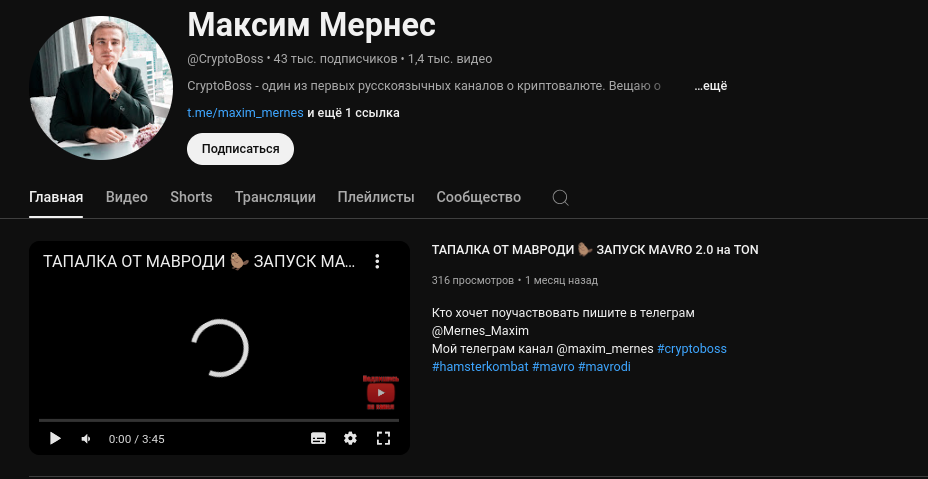Play the featured video

point(55,438)
